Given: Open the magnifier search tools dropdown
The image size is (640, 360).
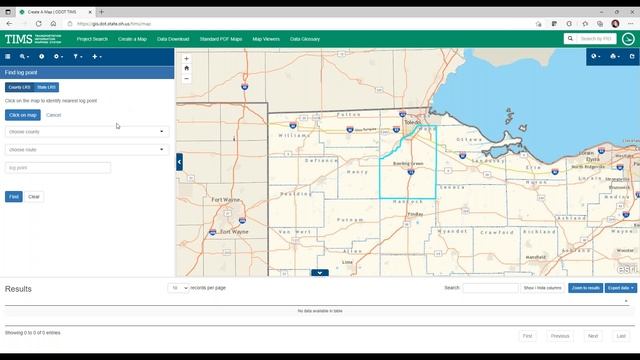Looking at the screenshot, I should click(24, 57).
